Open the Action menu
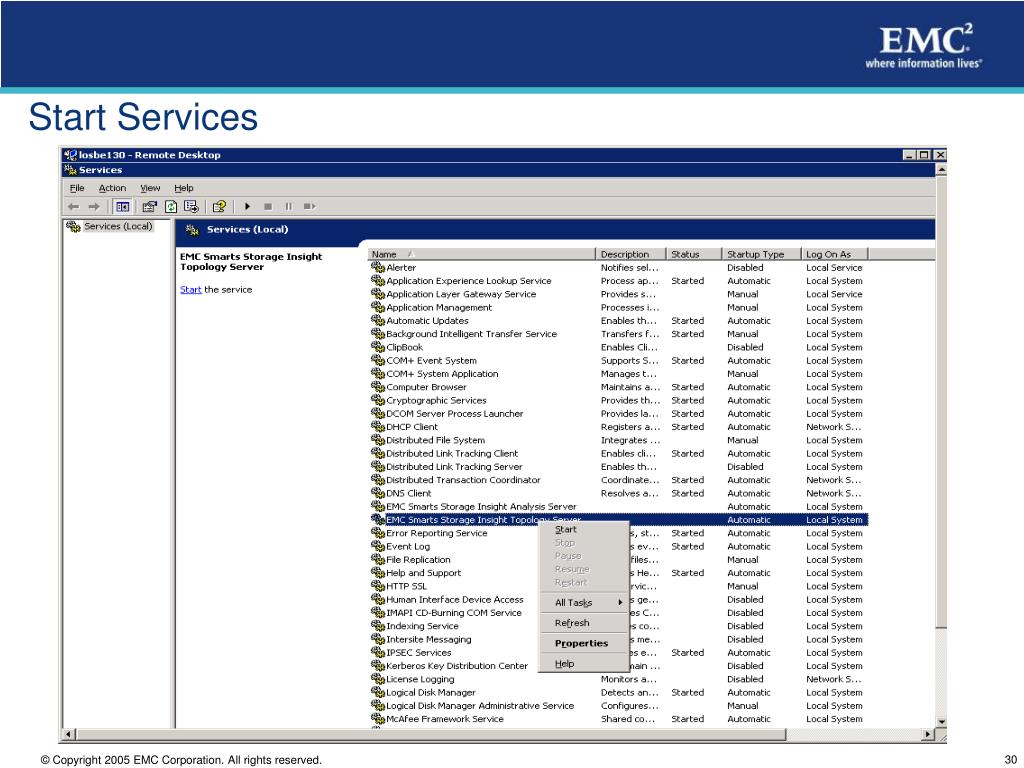The image size is (1024, 768). (x=112, y=188)
